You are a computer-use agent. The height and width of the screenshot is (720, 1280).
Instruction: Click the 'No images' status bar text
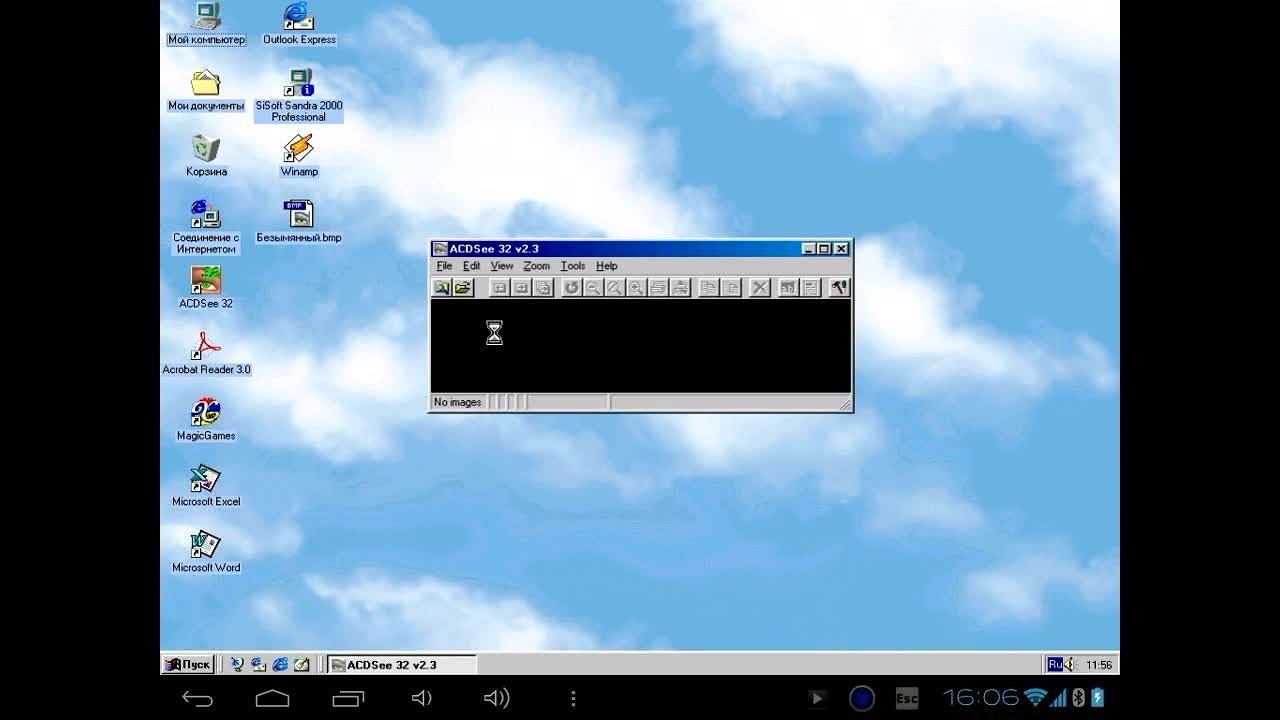pos(457,402)
